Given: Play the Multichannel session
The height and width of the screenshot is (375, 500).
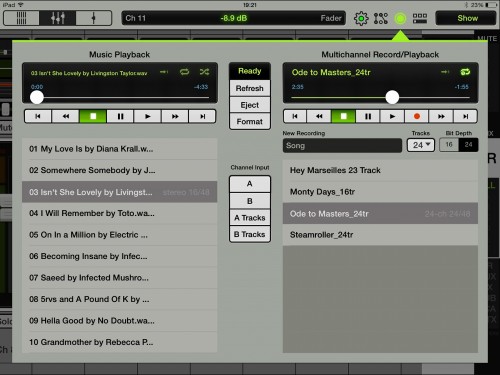Looking at the screenshot, I should click(x=392, y=116).
